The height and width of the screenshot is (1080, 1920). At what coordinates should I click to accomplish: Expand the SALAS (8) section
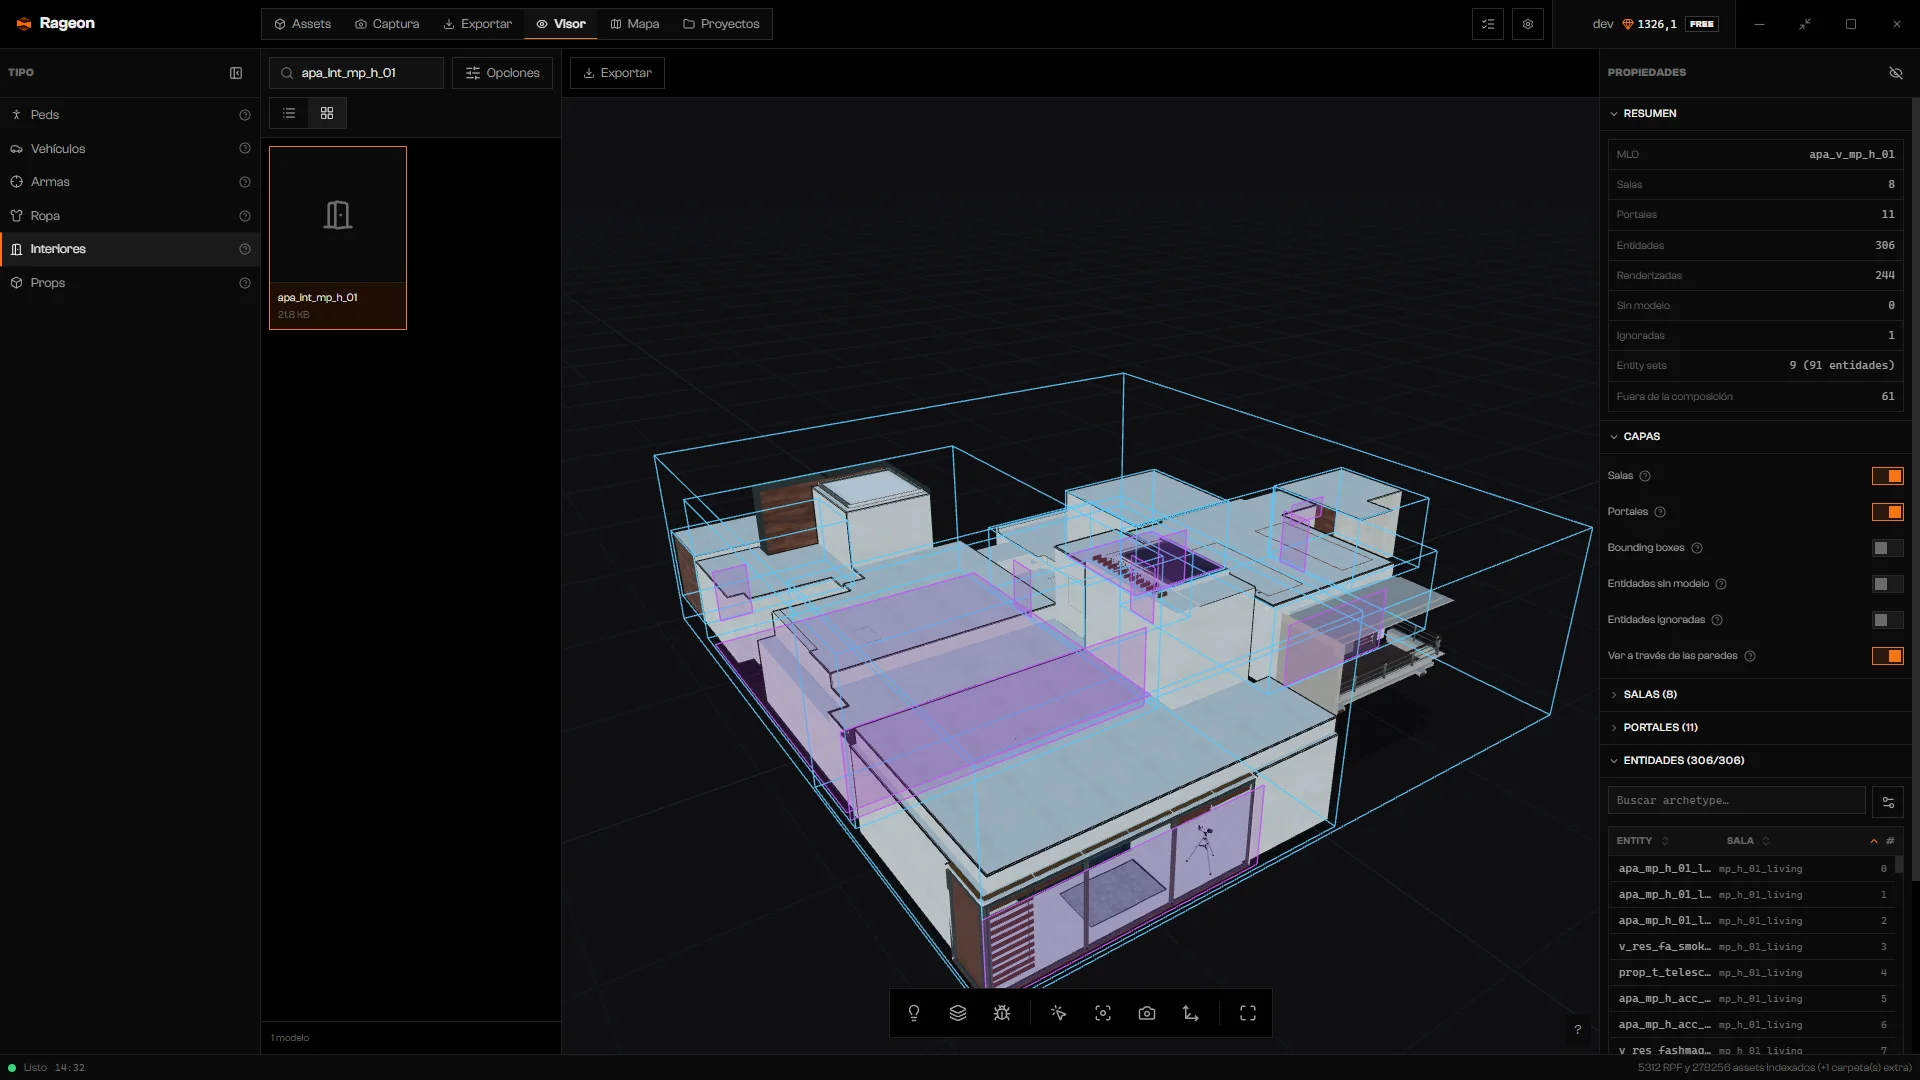click(x=1650, y=694)
